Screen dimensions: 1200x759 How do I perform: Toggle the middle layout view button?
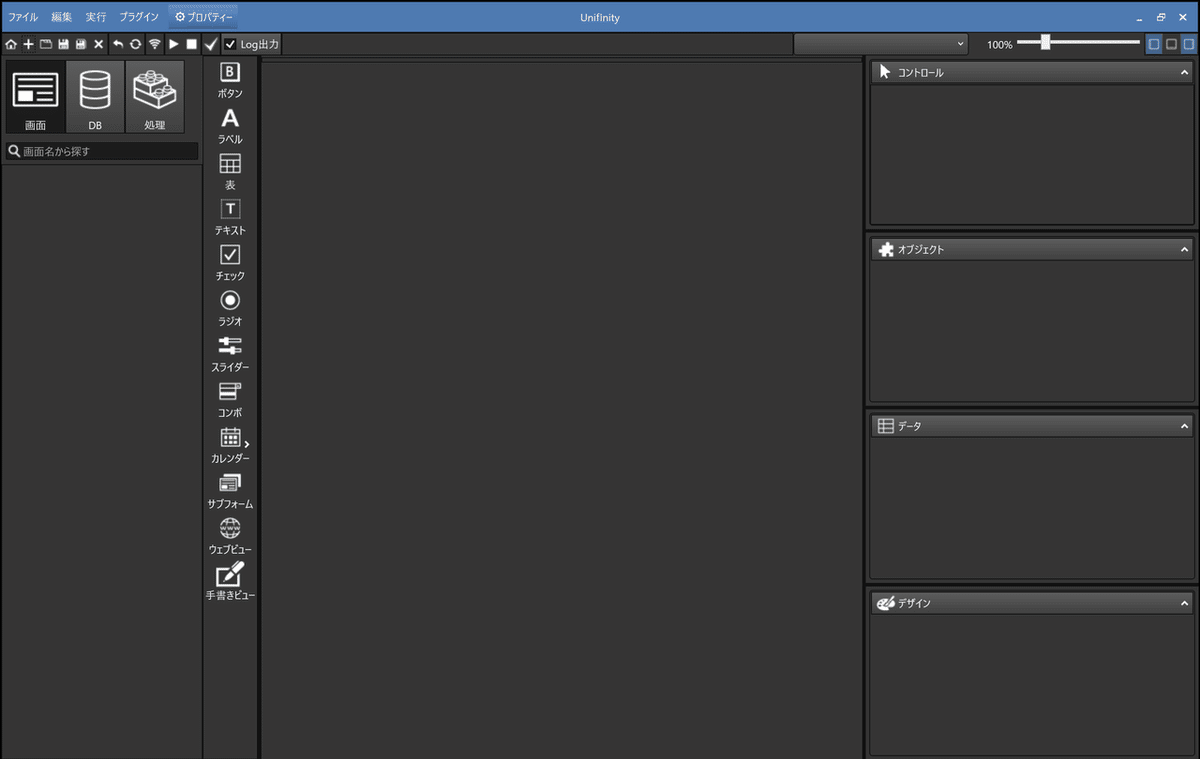coord(1171,44)
